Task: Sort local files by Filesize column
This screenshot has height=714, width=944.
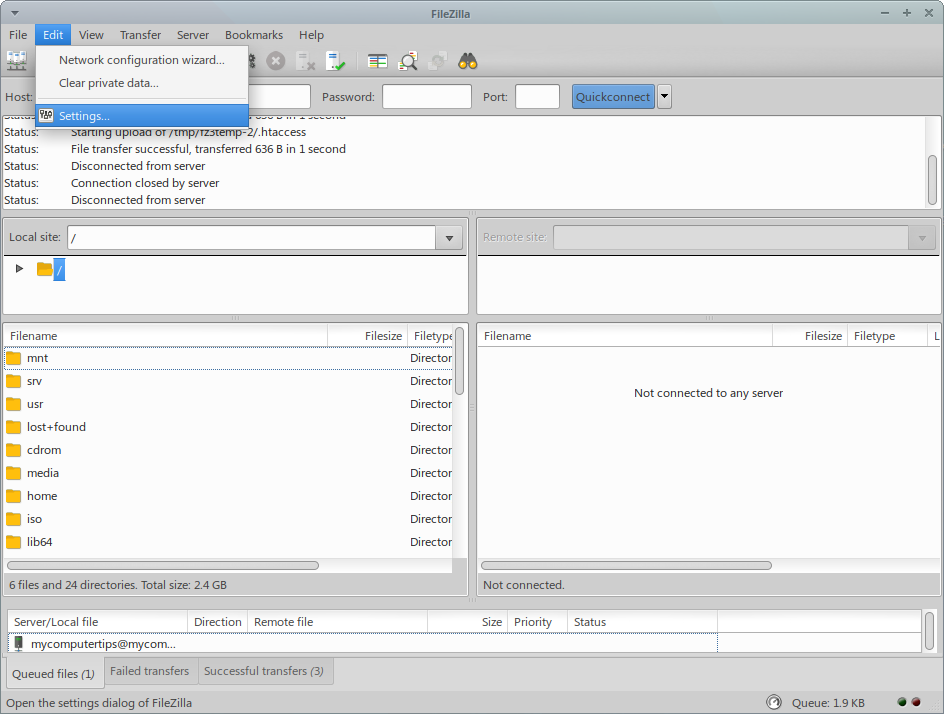Action: [x=367, y=336]
